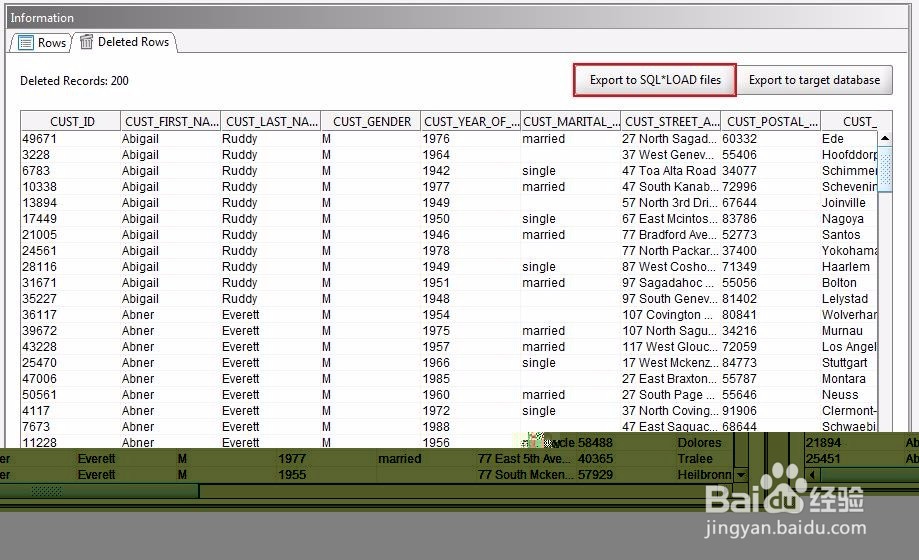Select CUST_ID cell 13894
Screen dimensions: 919x560
pos(70,203)
